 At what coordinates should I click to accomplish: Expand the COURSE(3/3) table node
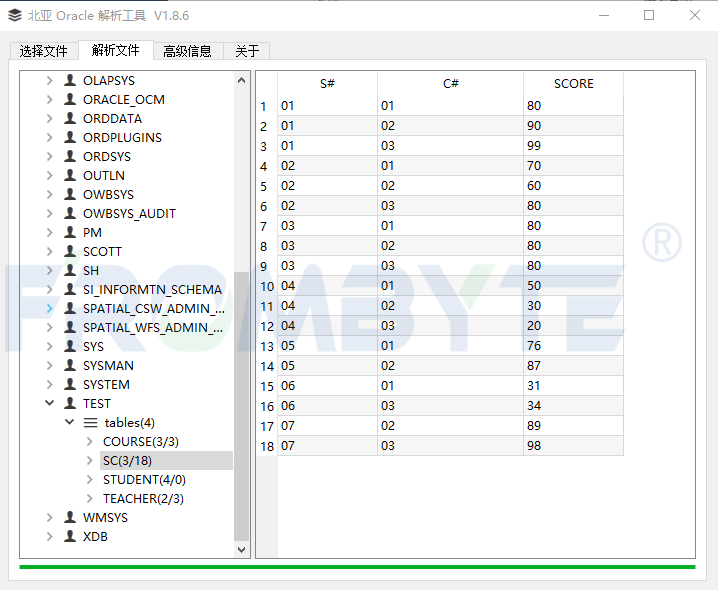point(90,442)
